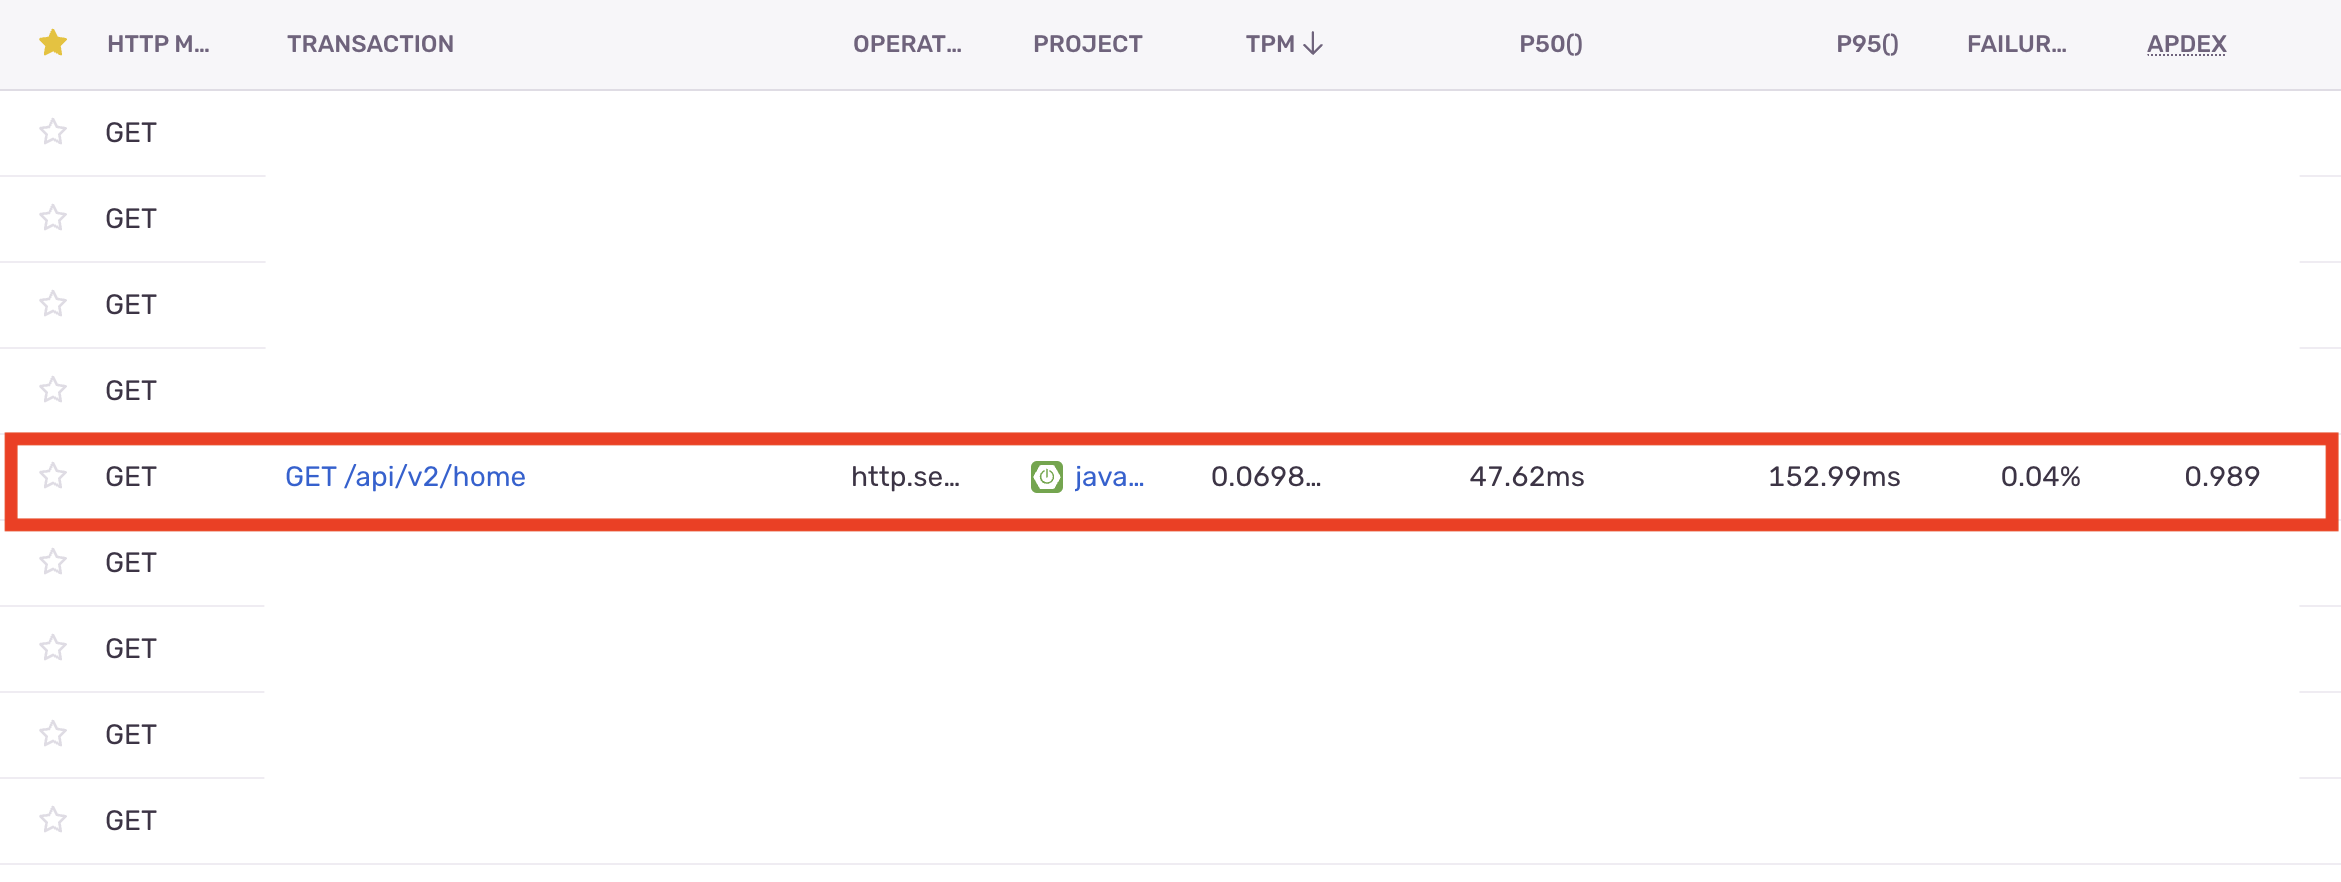
Task: Toggle star on row below highlighted transaction
Action: click(x=53, y=562)
